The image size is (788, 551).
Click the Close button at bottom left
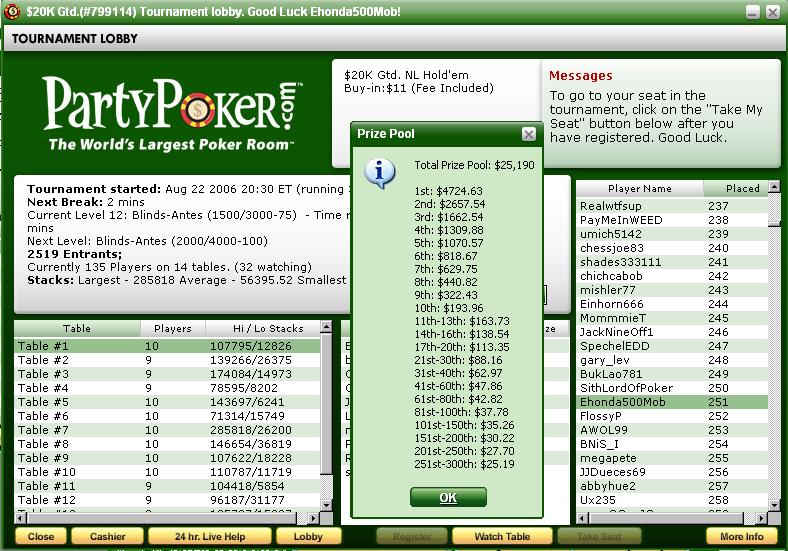coord(41,536)
